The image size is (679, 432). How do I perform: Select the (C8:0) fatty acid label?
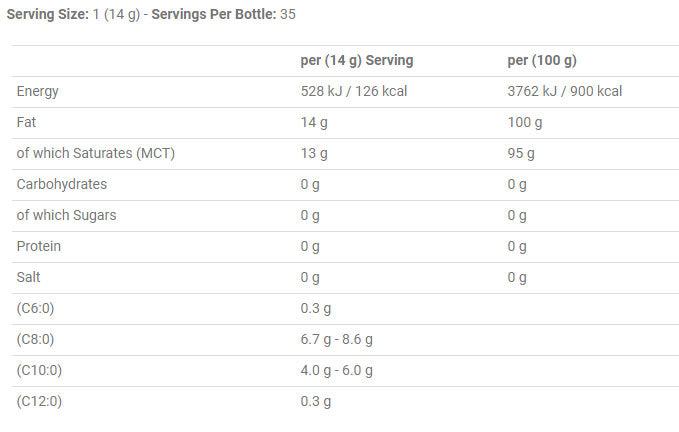pos(39,339)
